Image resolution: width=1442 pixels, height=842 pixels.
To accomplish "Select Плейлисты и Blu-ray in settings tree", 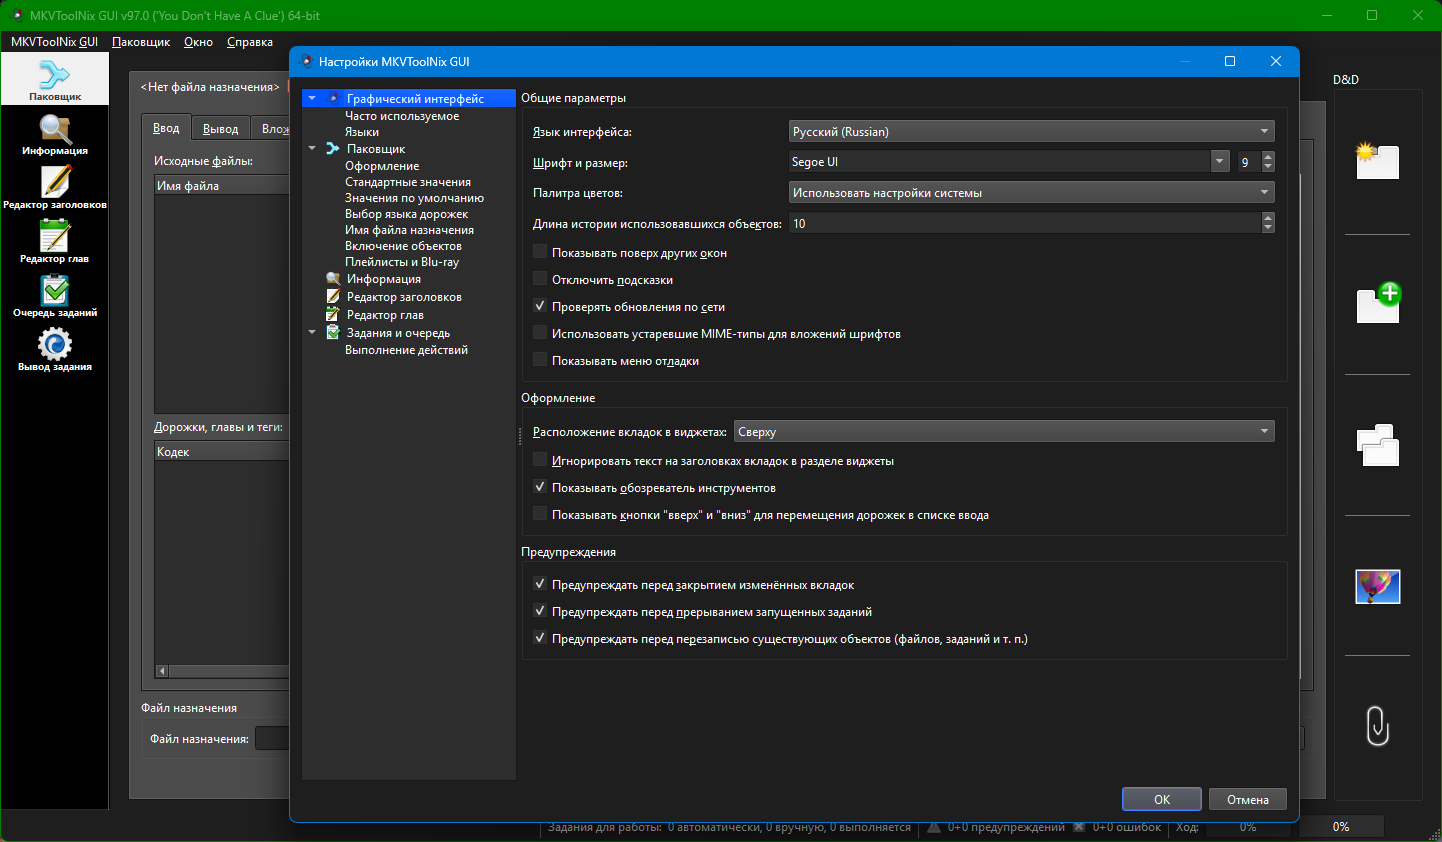I will point(402,262).
